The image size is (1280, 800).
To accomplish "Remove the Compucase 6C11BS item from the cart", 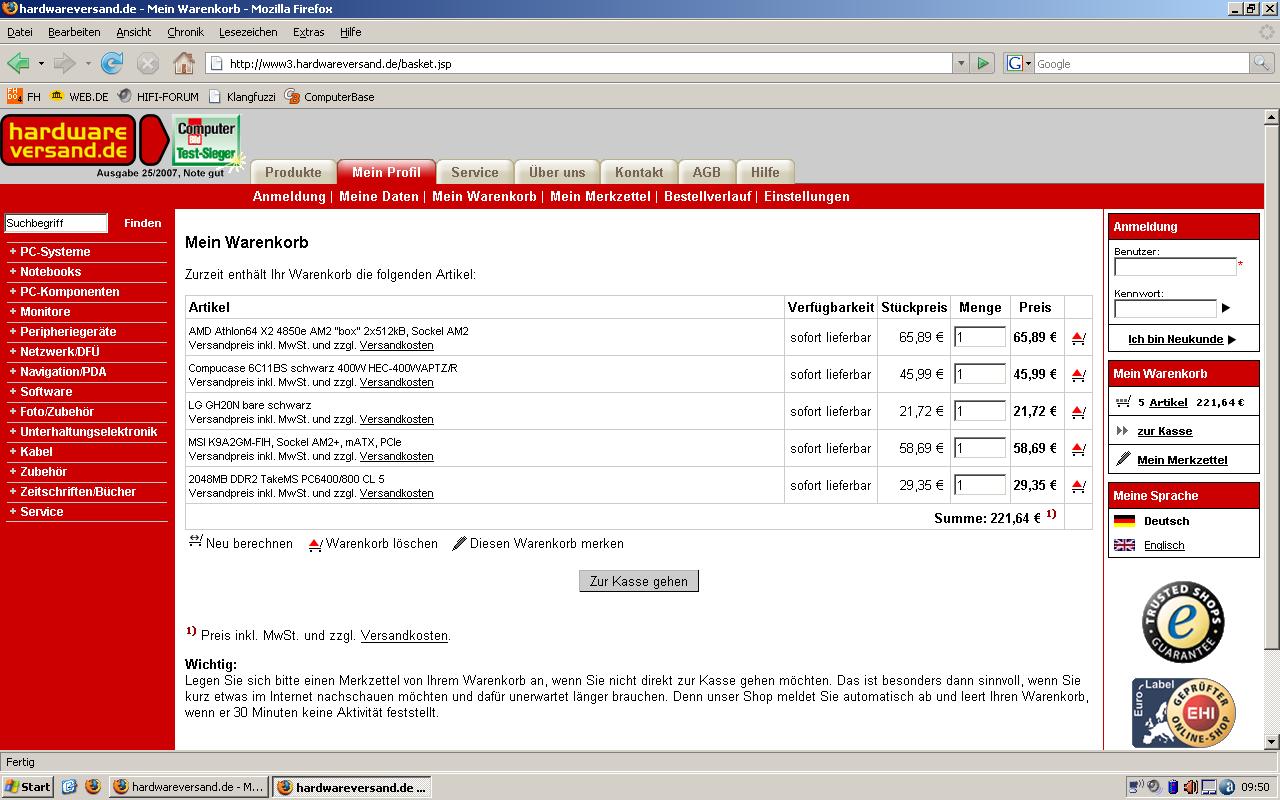I will 1078,375.
